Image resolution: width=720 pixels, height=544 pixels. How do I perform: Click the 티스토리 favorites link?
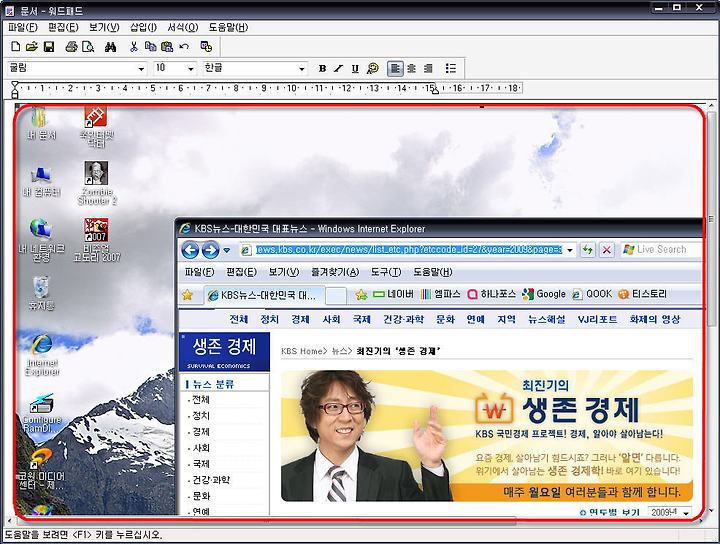pos(642,294)
